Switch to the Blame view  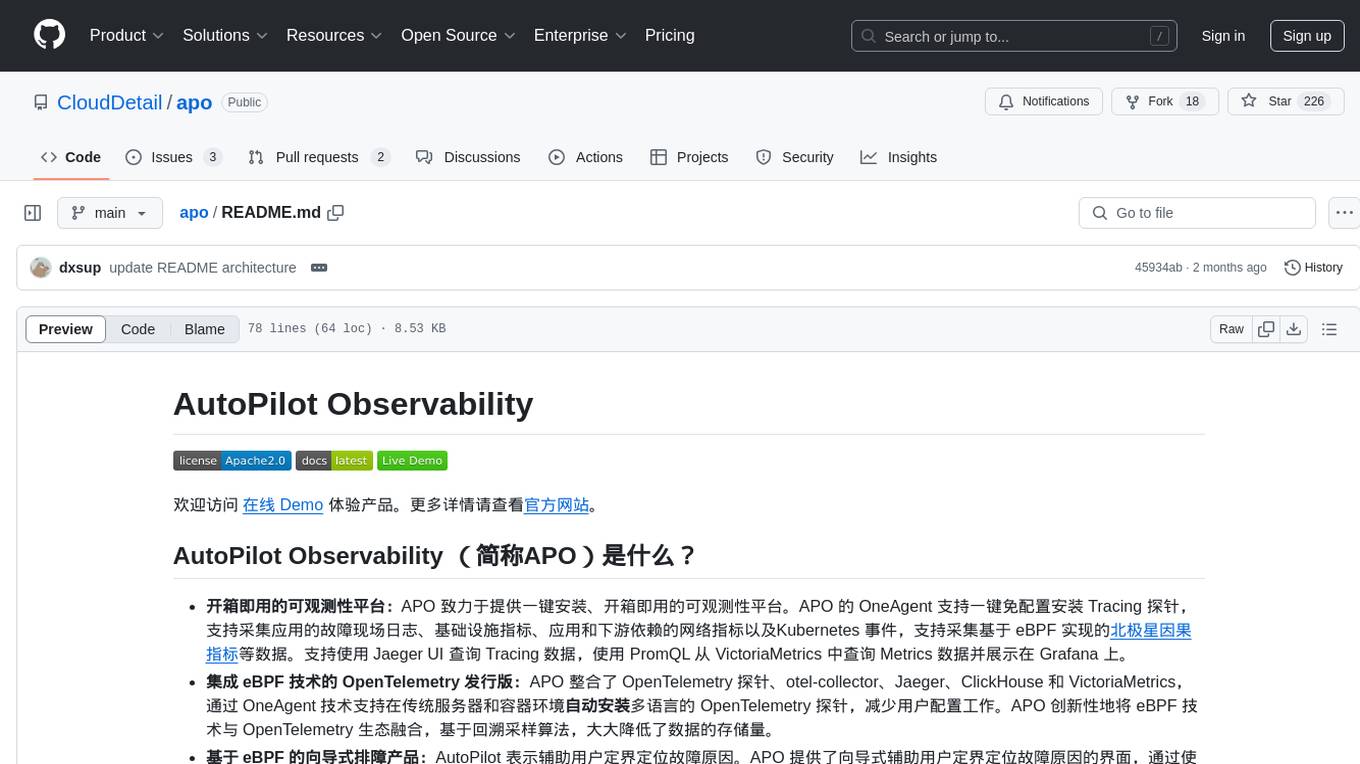click(205, 329)
